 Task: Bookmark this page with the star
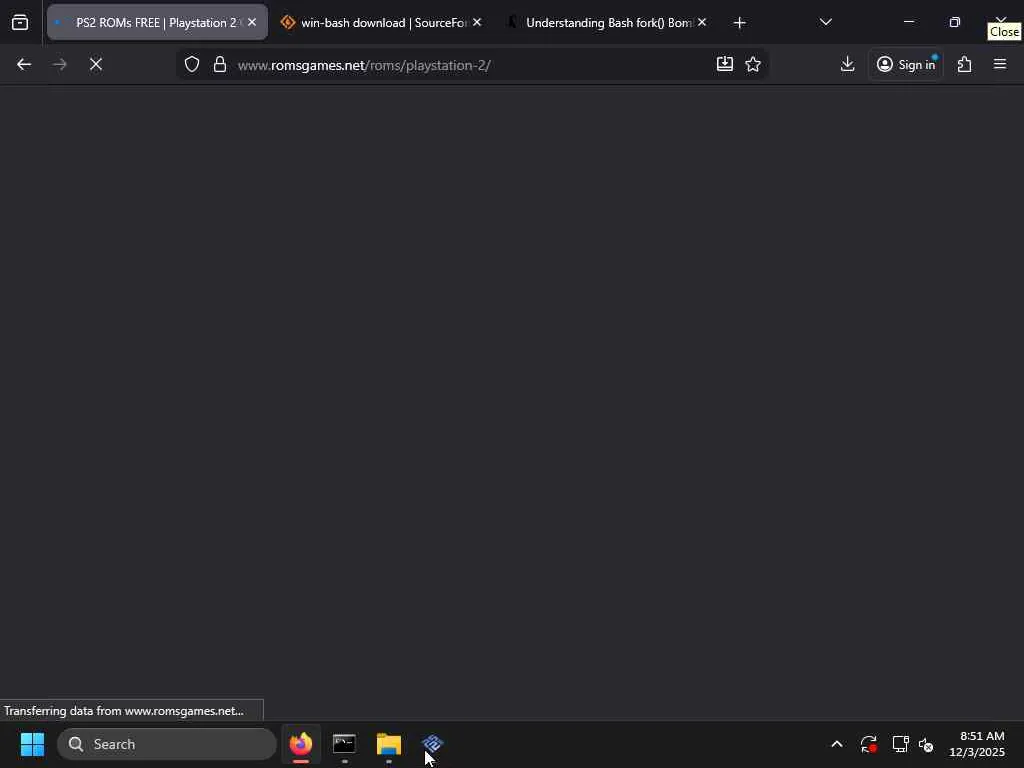753,64
